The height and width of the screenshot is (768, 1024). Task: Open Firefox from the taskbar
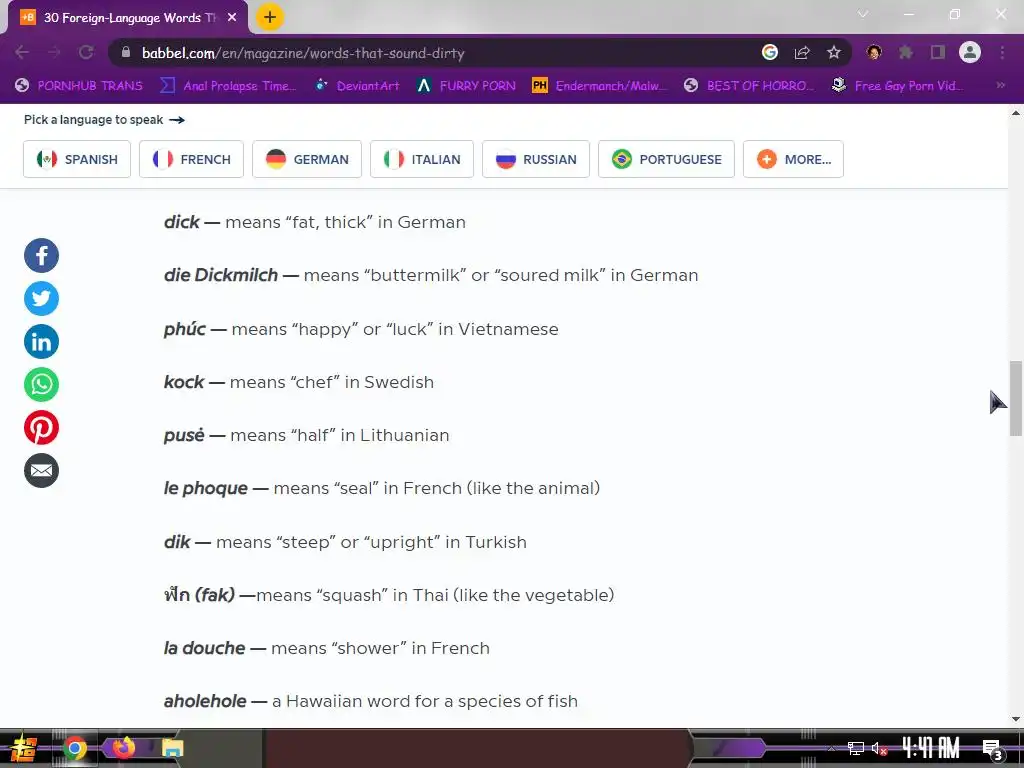[x=123, y=748]
